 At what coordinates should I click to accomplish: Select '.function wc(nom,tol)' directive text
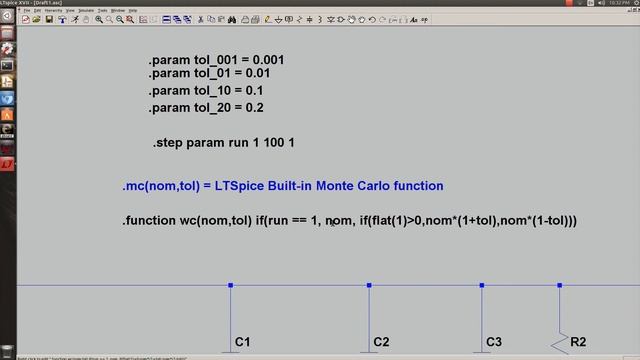[349, 221]
